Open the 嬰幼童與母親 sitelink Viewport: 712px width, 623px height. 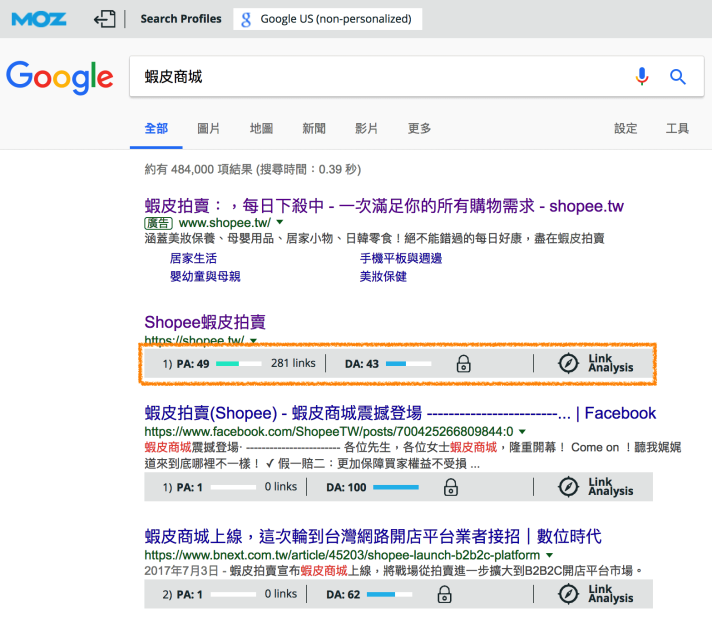pos(205,276)
